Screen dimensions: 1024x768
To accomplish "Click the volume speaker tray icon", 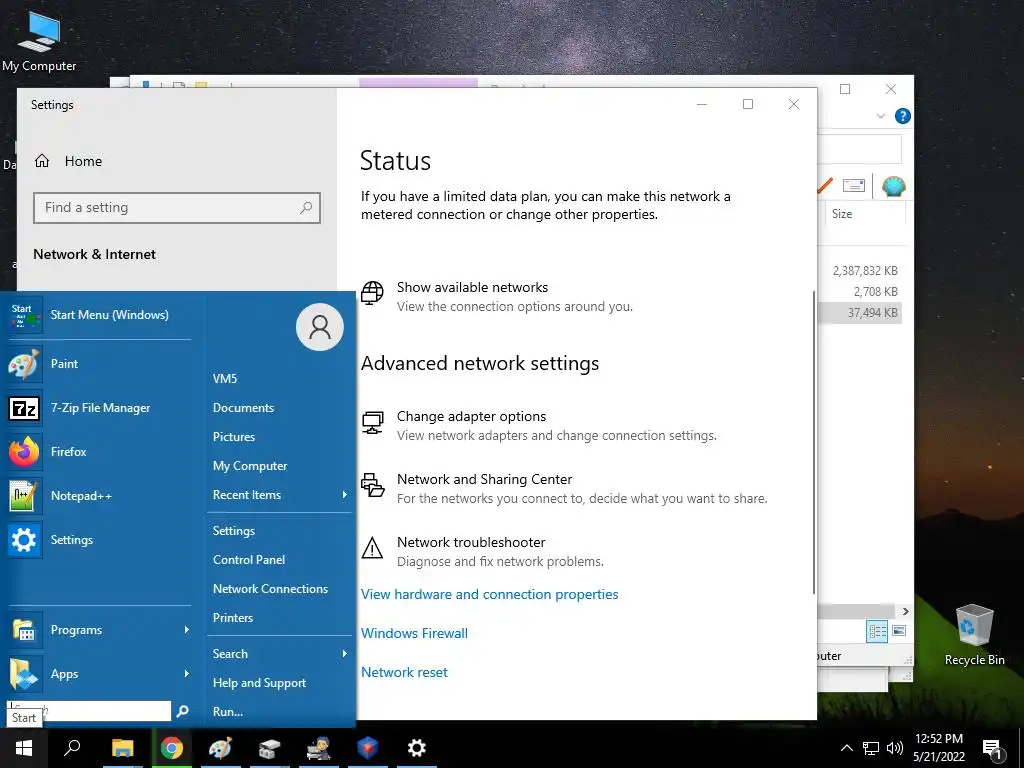I will pos(895,748).
